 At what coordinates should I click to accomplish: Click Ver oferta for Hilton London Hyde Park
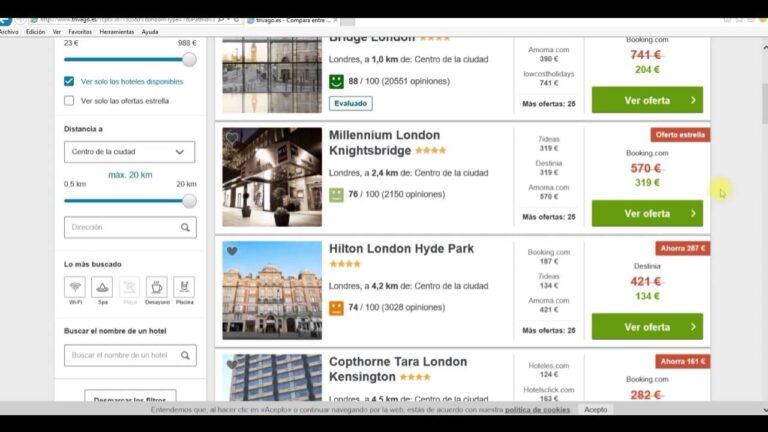click(x=647, y=327)
